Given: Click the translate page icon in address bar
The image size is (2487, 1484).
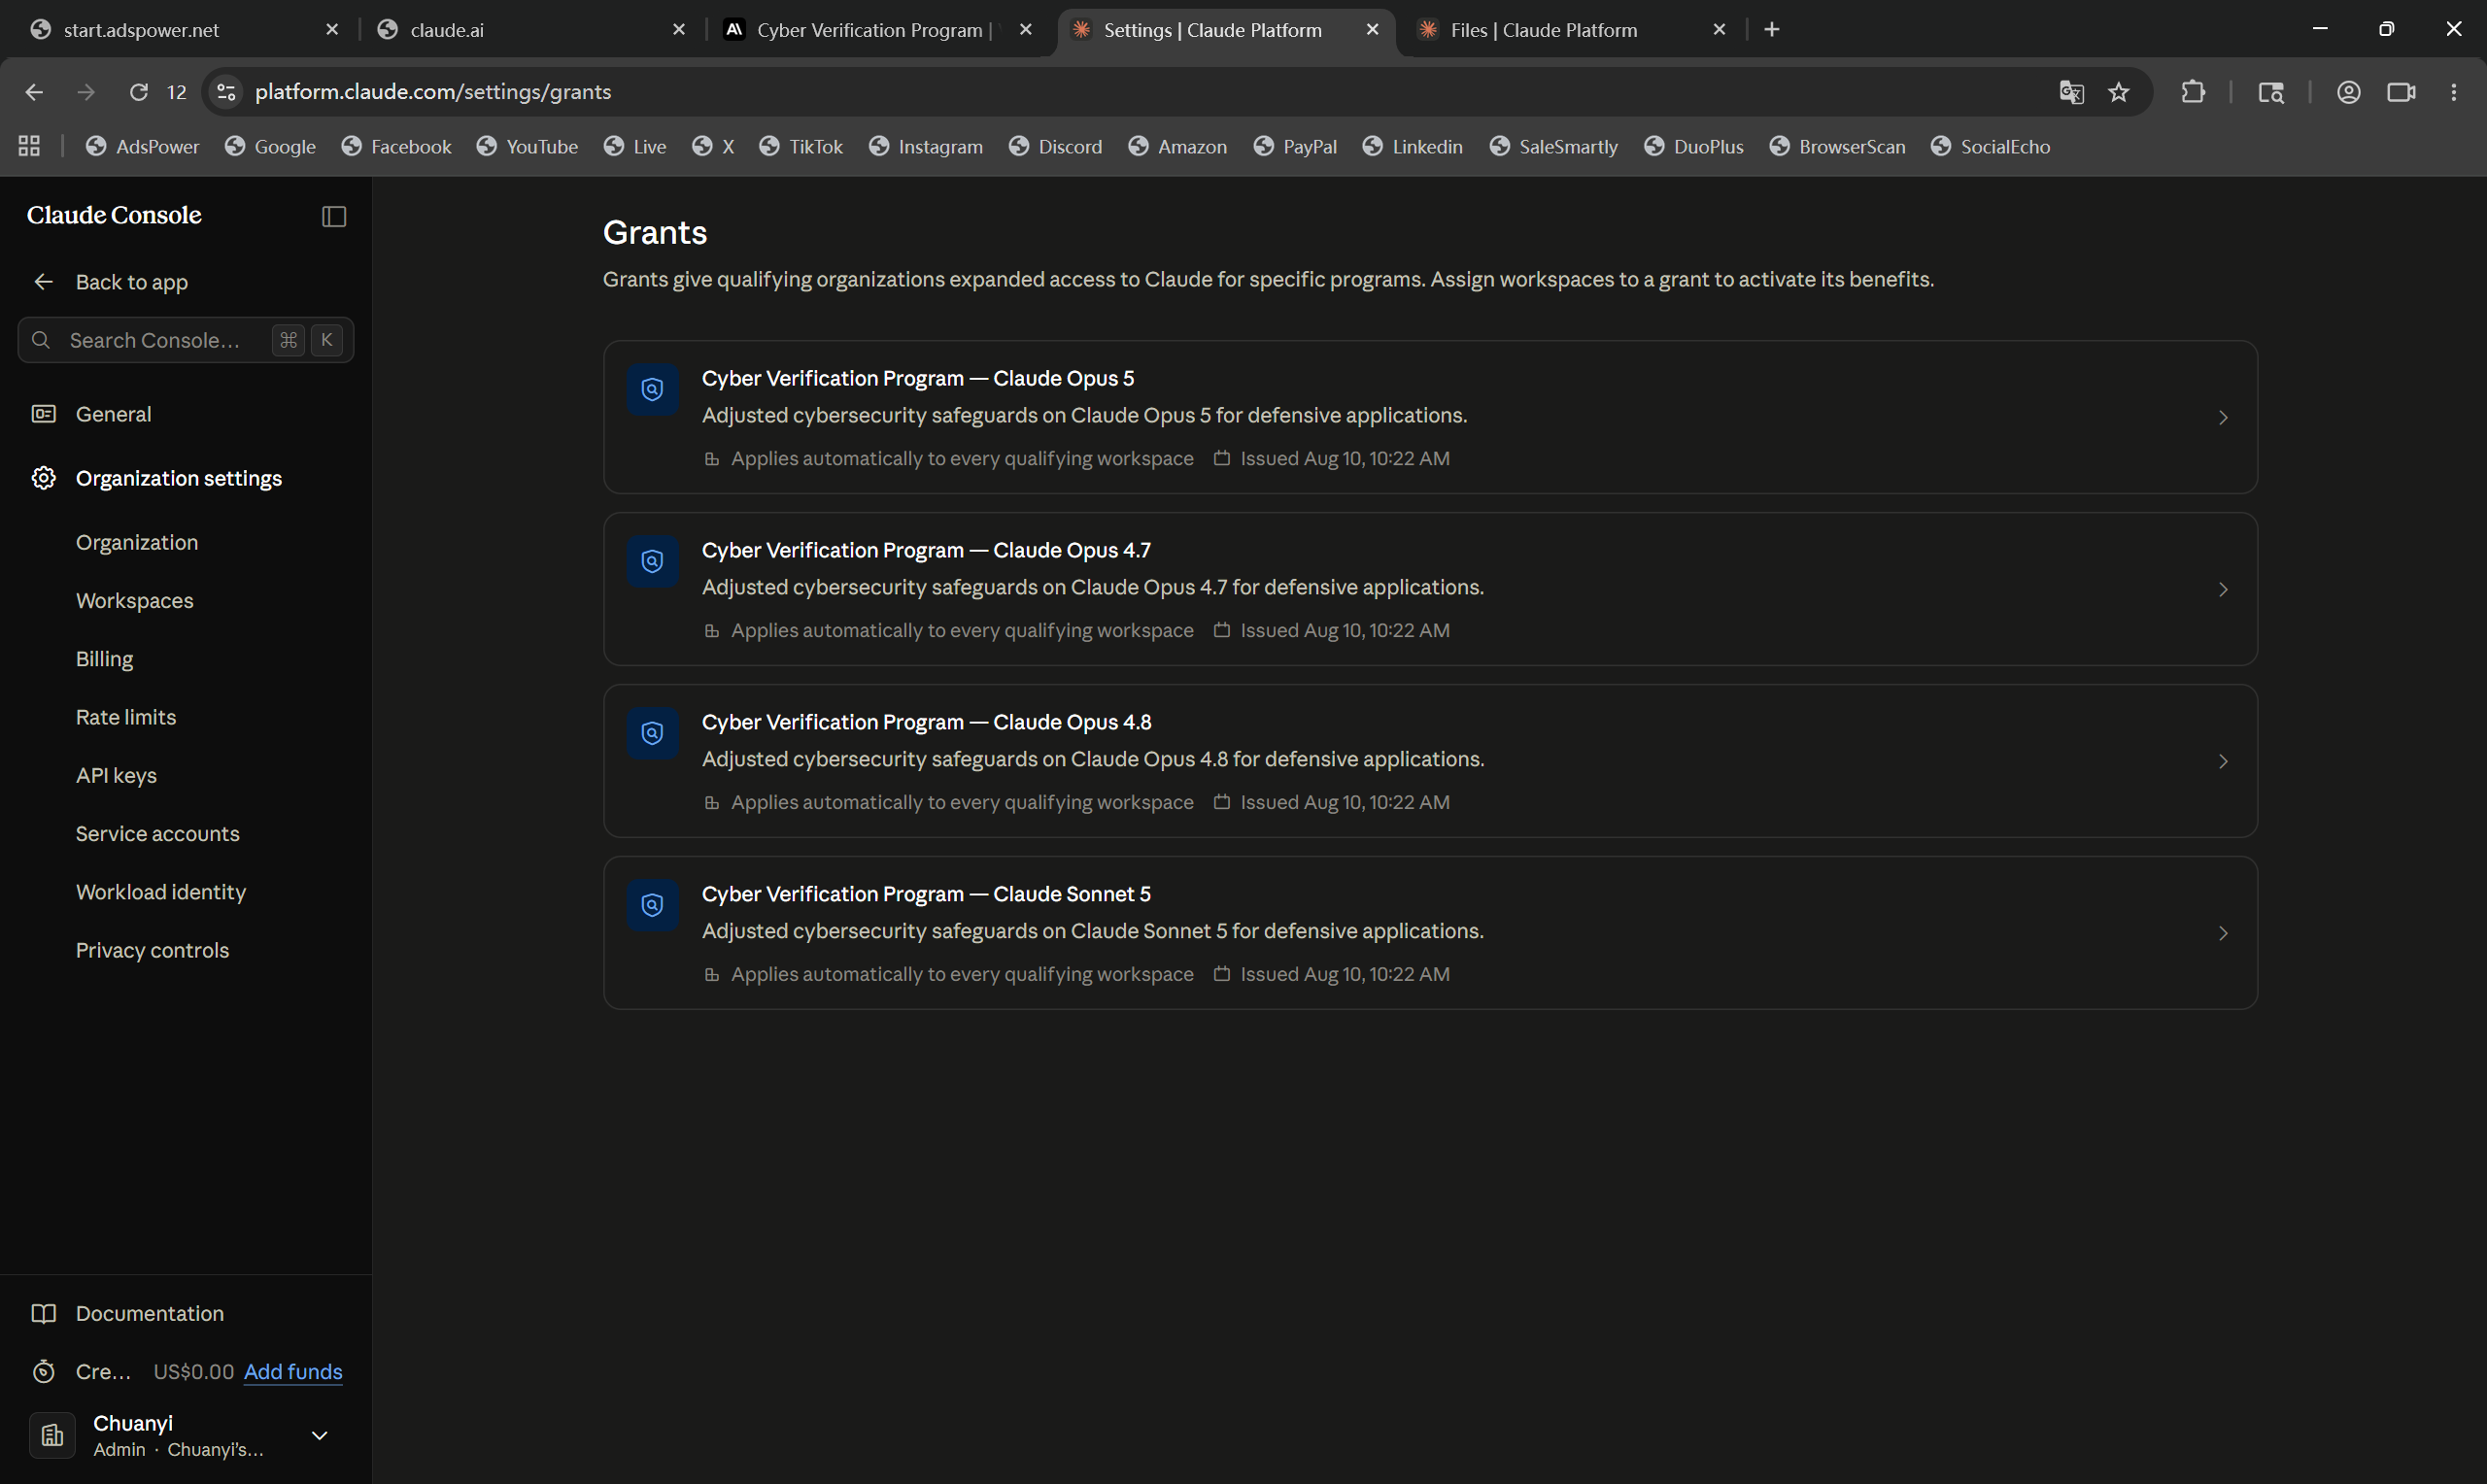Looking at the screenshot, I should point(2071,92).
